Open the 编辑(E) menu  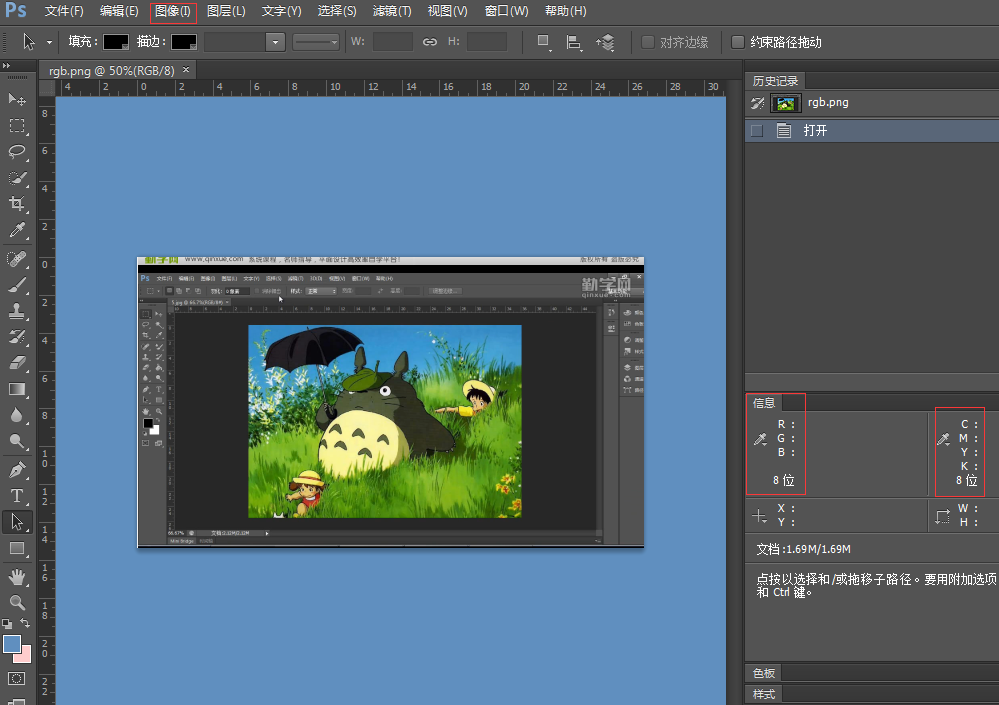(x=119, y=11)
